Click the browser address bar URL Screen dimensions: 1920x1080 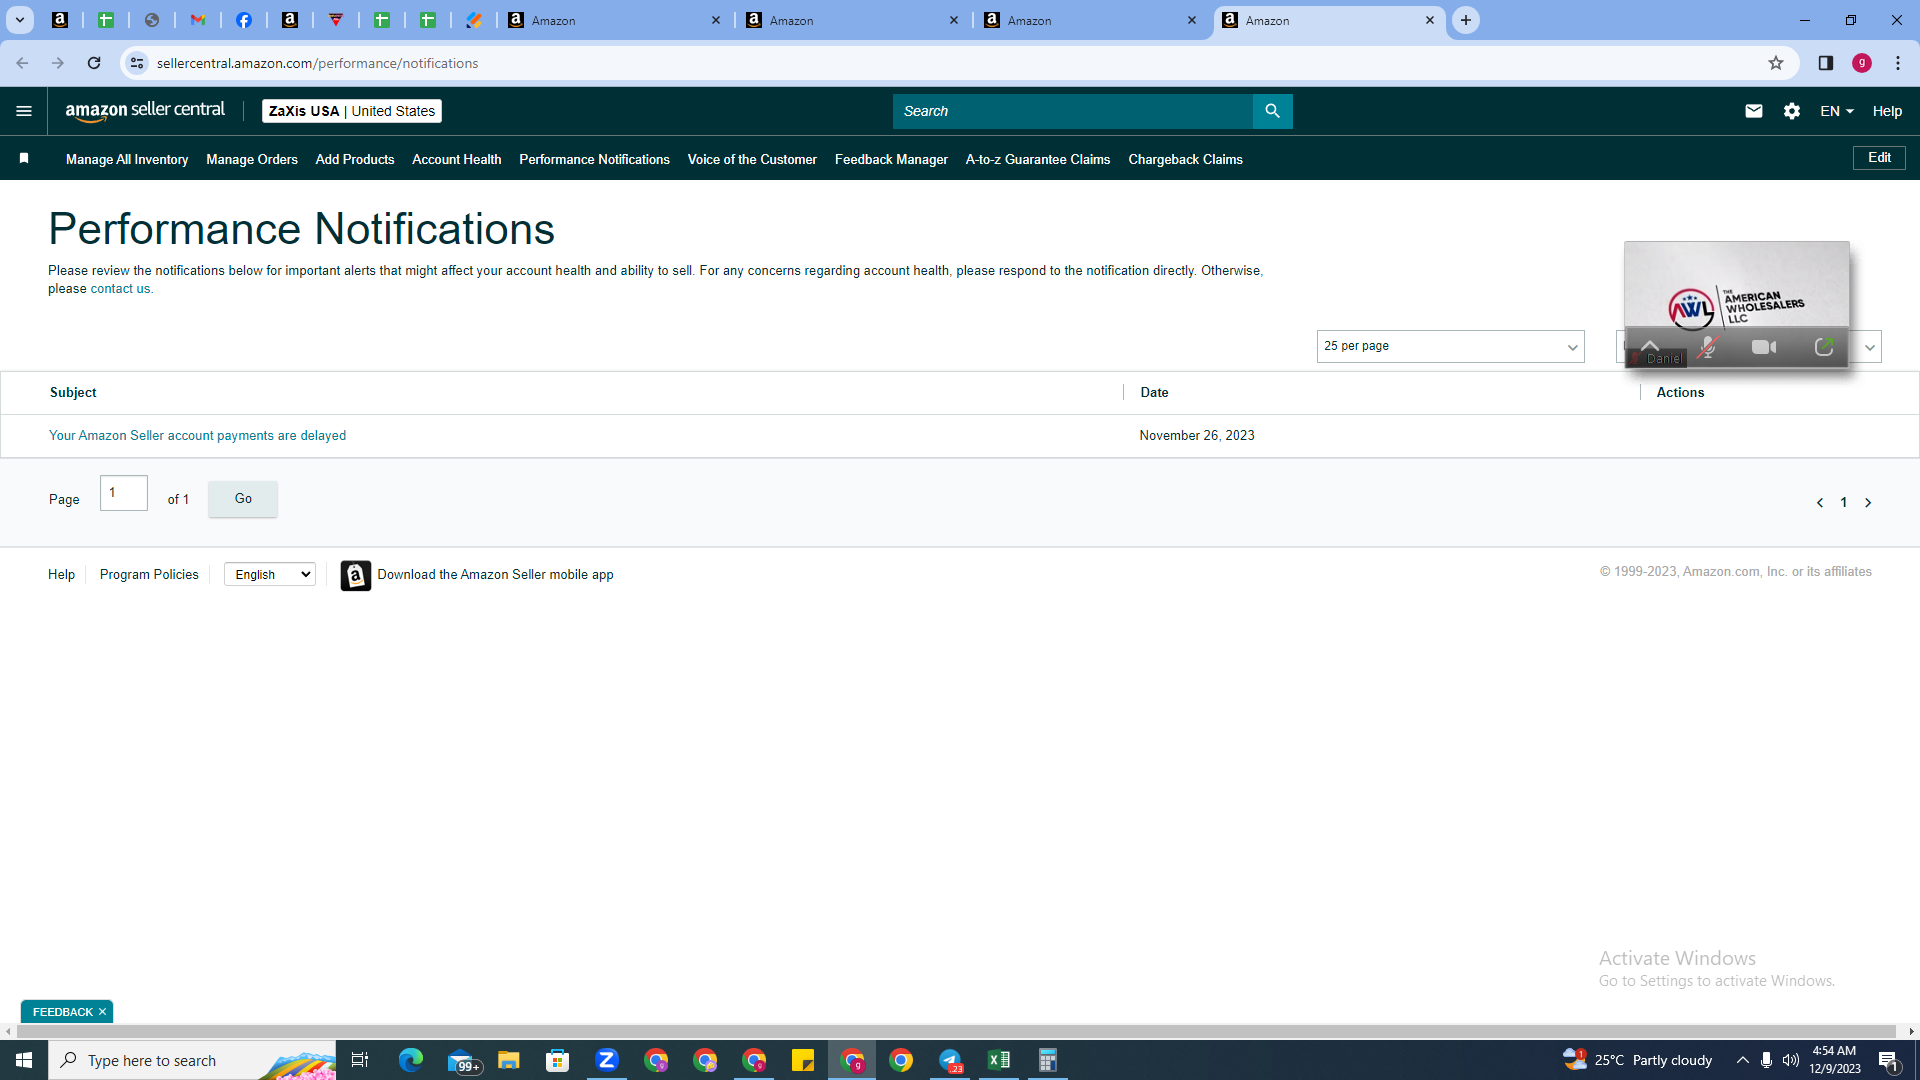(317, 63)
